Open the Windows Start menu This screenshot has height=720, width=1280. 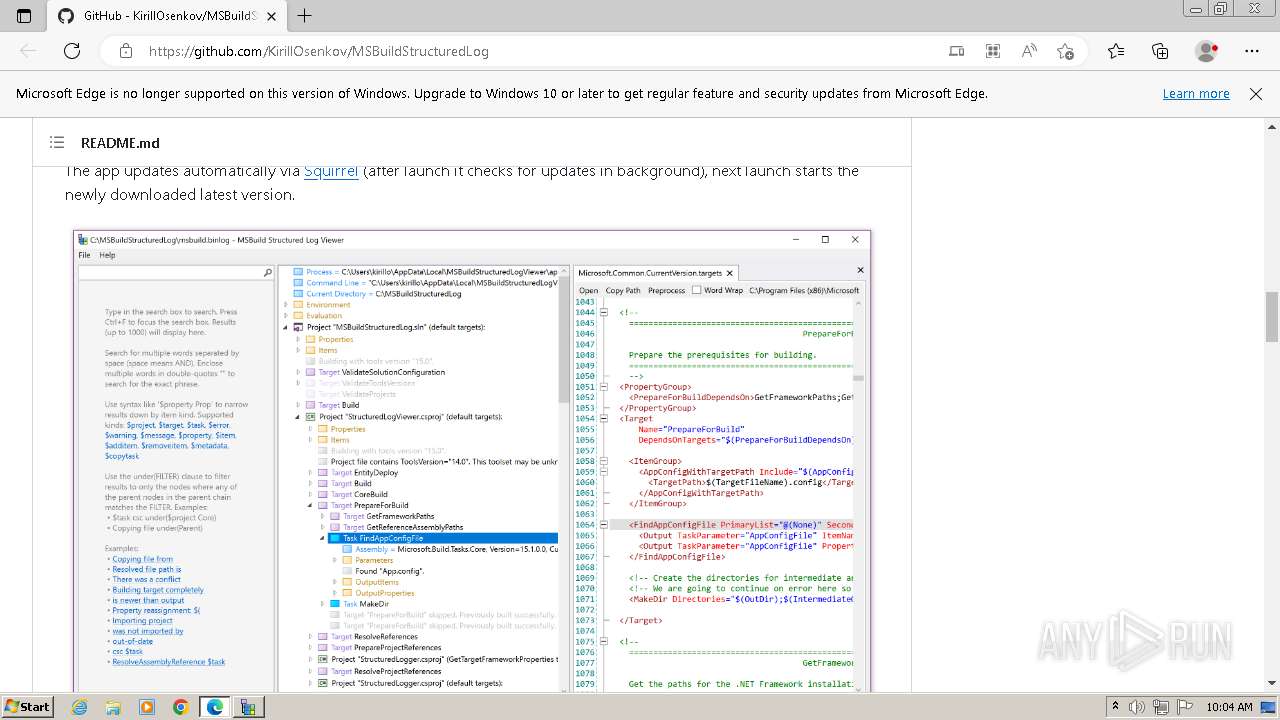pyautogui.click(x=27, y=706)
